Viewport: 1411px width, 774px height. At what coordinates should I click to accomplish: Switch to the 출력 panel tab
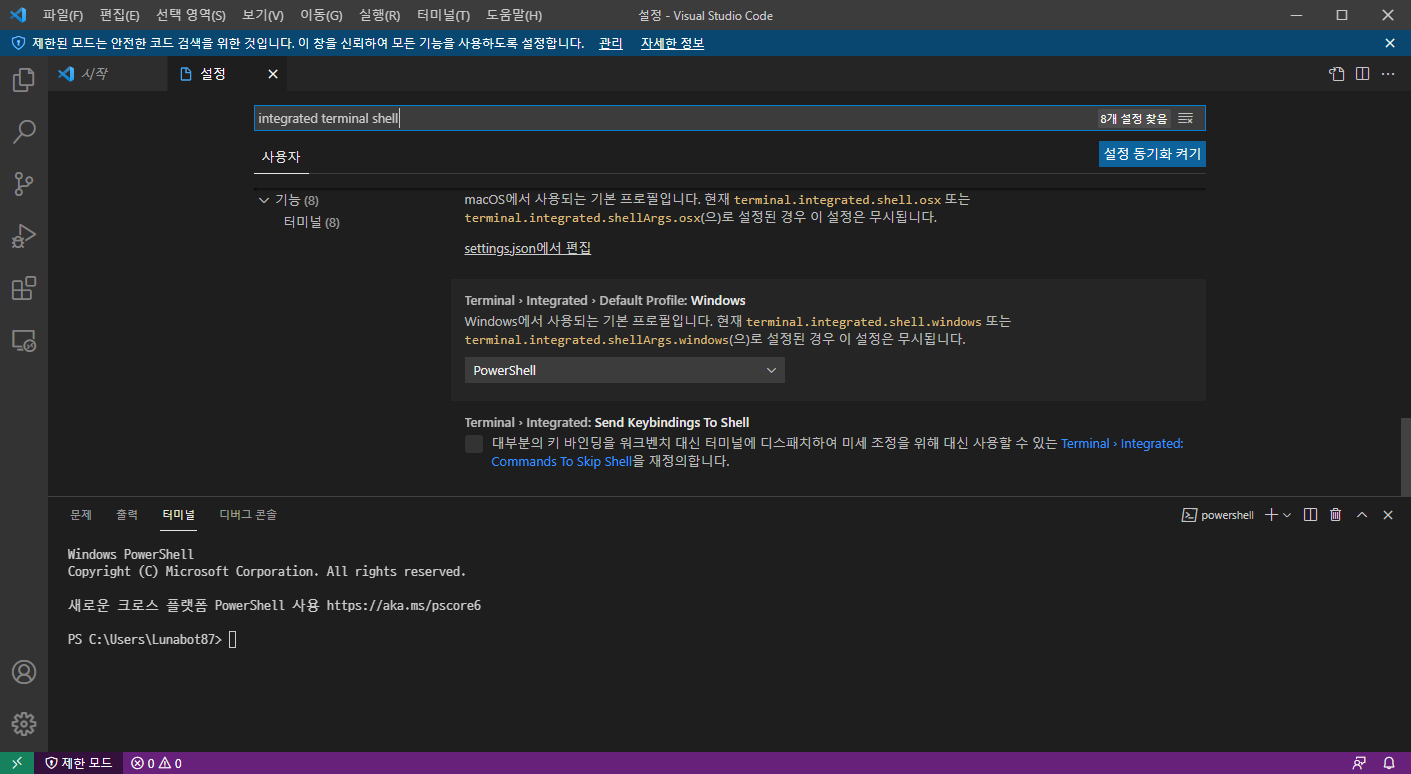pos(127,515)
